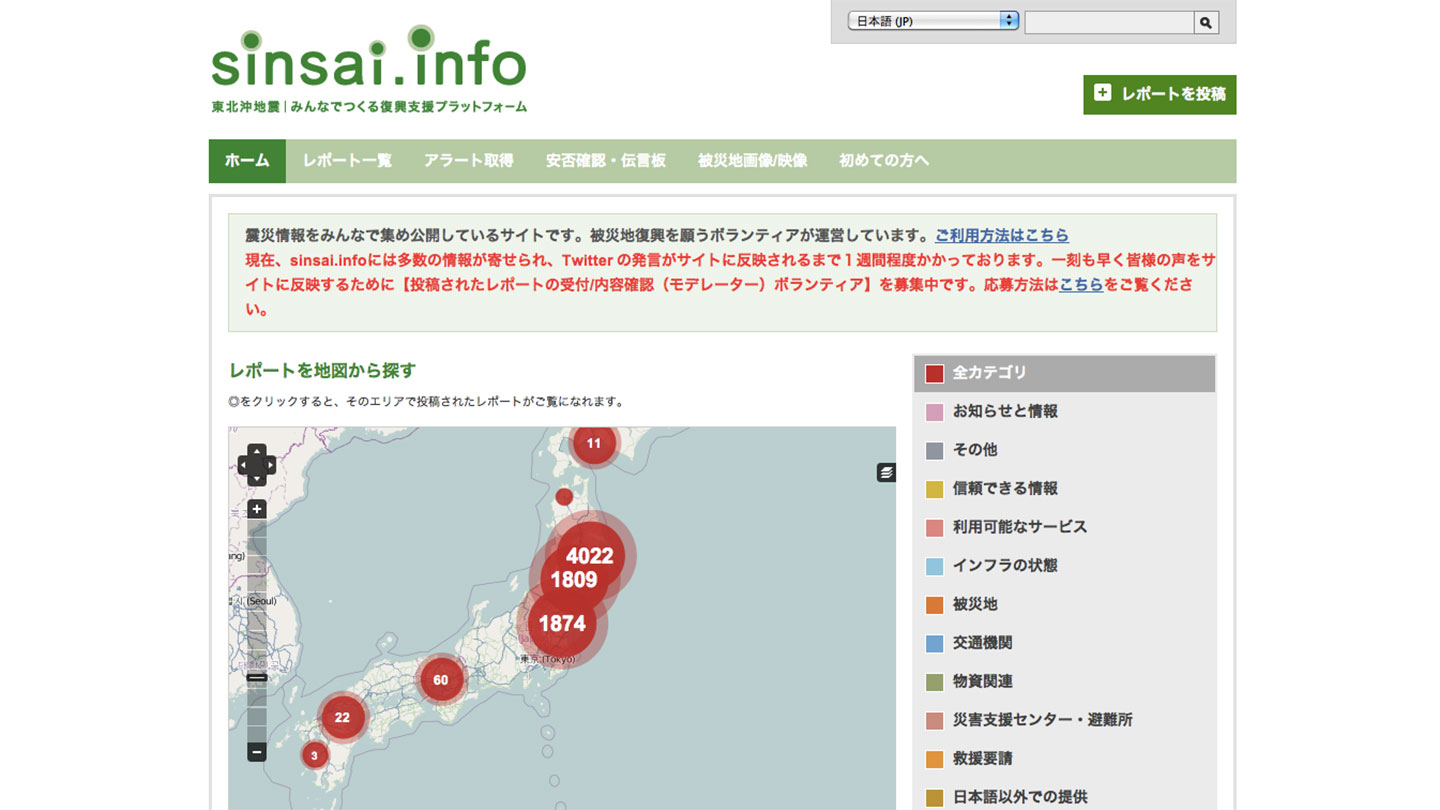Screen dimensions: 1440x810
Task: Switch to the レポート一覧 tab
Action: 345,161
